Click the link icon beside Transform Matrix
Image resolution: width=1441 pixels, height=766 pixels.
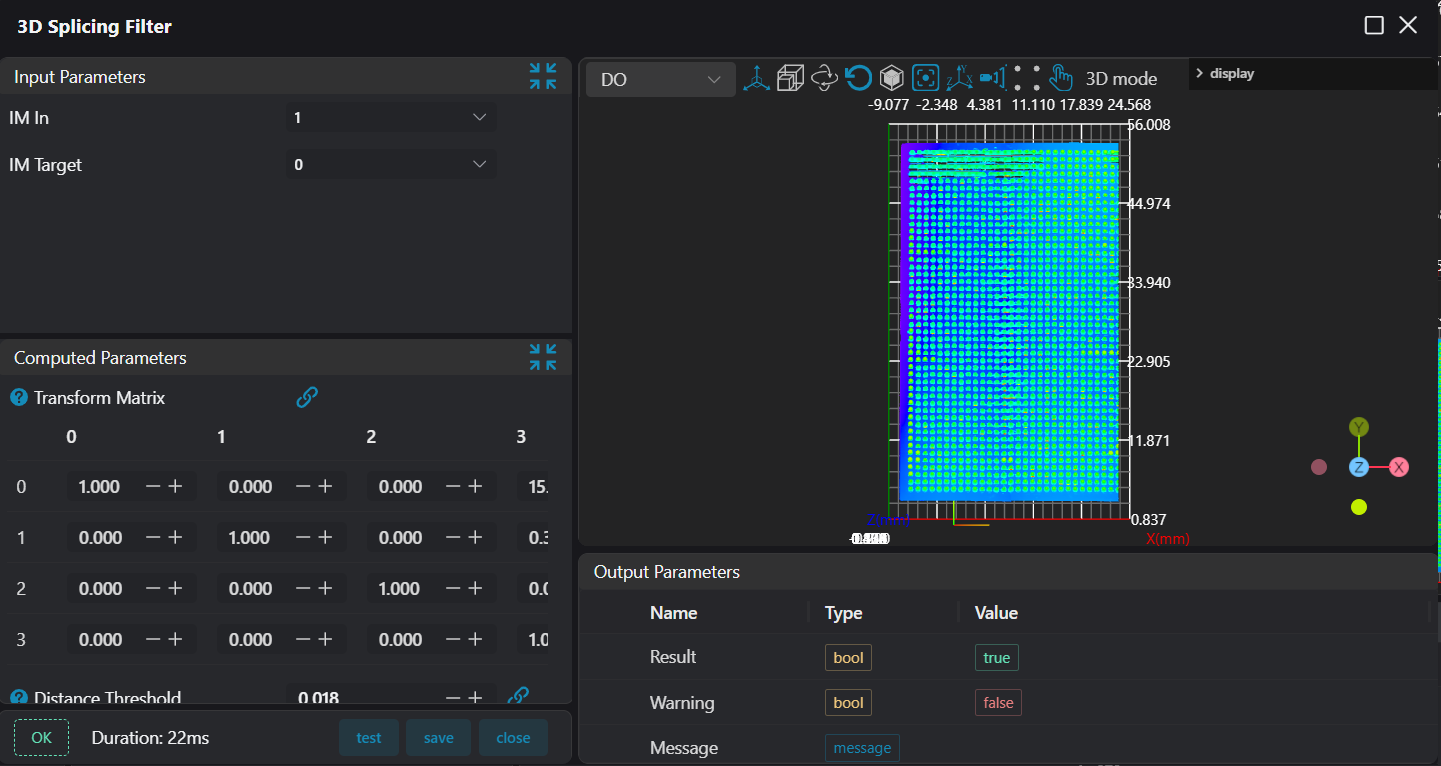[x=307, y=397]
